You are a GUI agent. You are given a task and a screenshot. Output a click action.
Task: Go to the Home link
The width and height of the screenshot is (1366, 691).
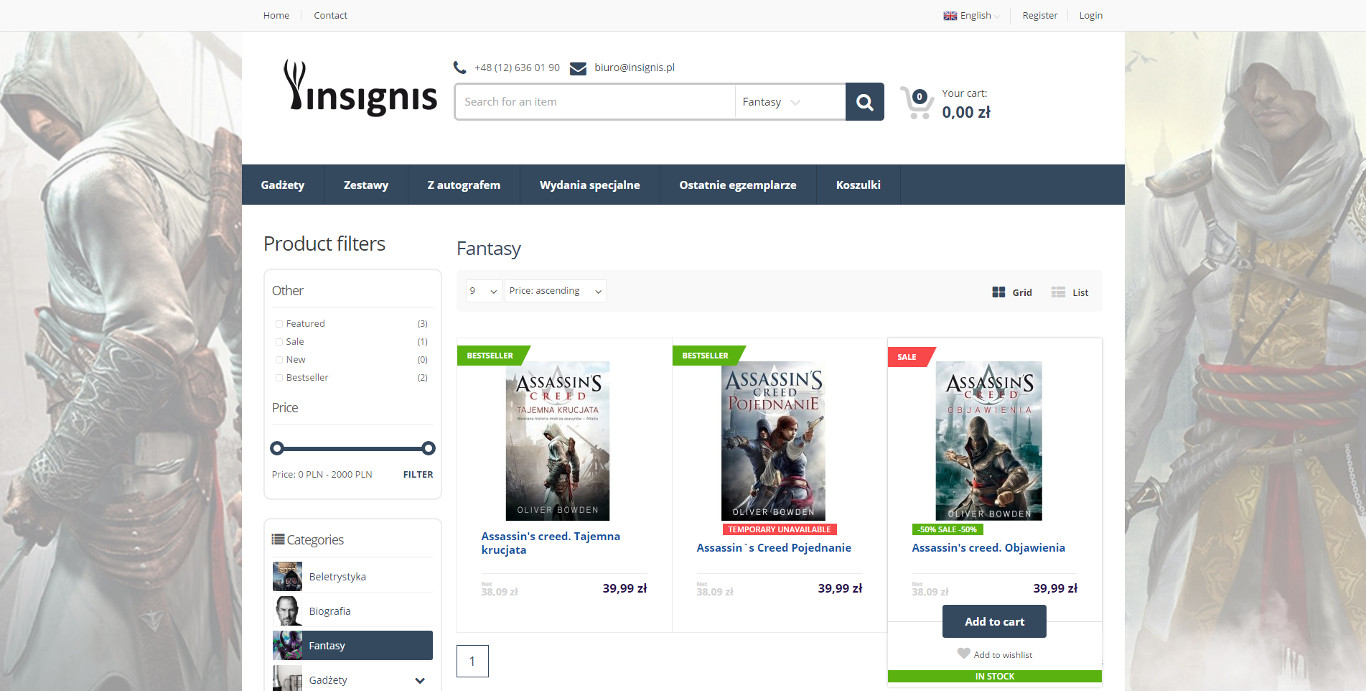click(x=276, y=16)
